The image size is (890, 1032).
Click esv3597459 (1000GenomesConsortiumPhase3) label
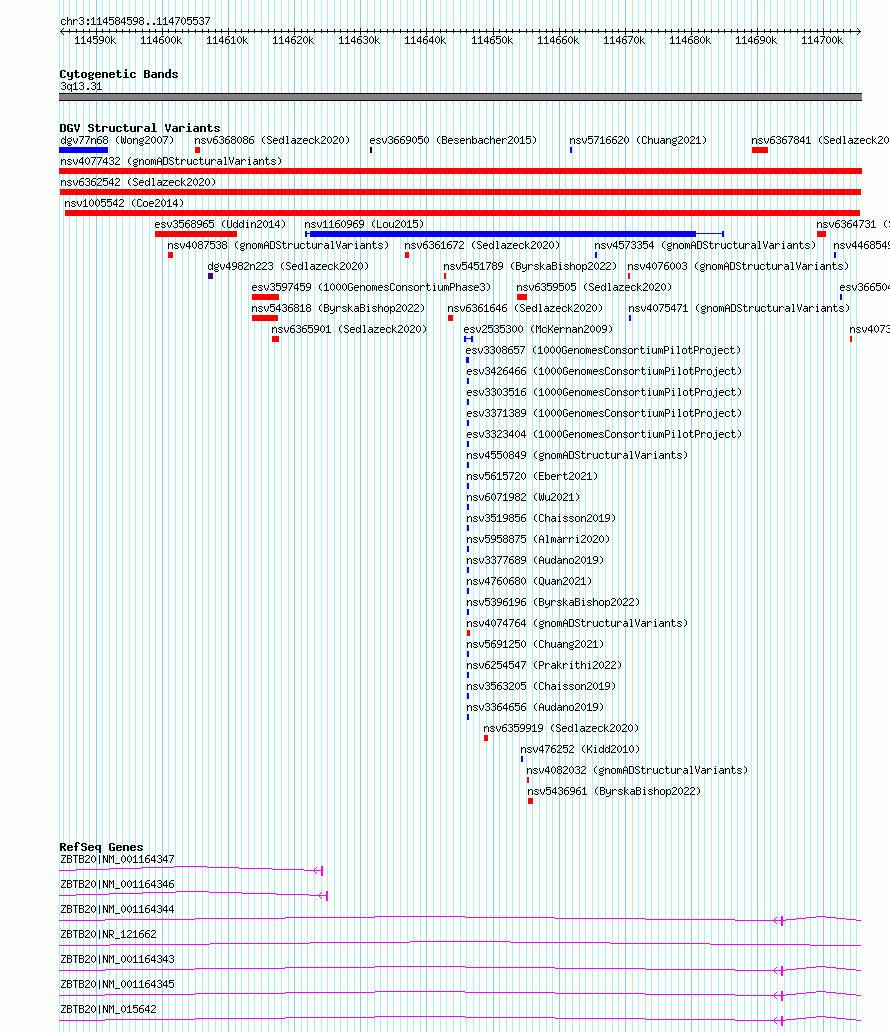click(x=371, y=288)
